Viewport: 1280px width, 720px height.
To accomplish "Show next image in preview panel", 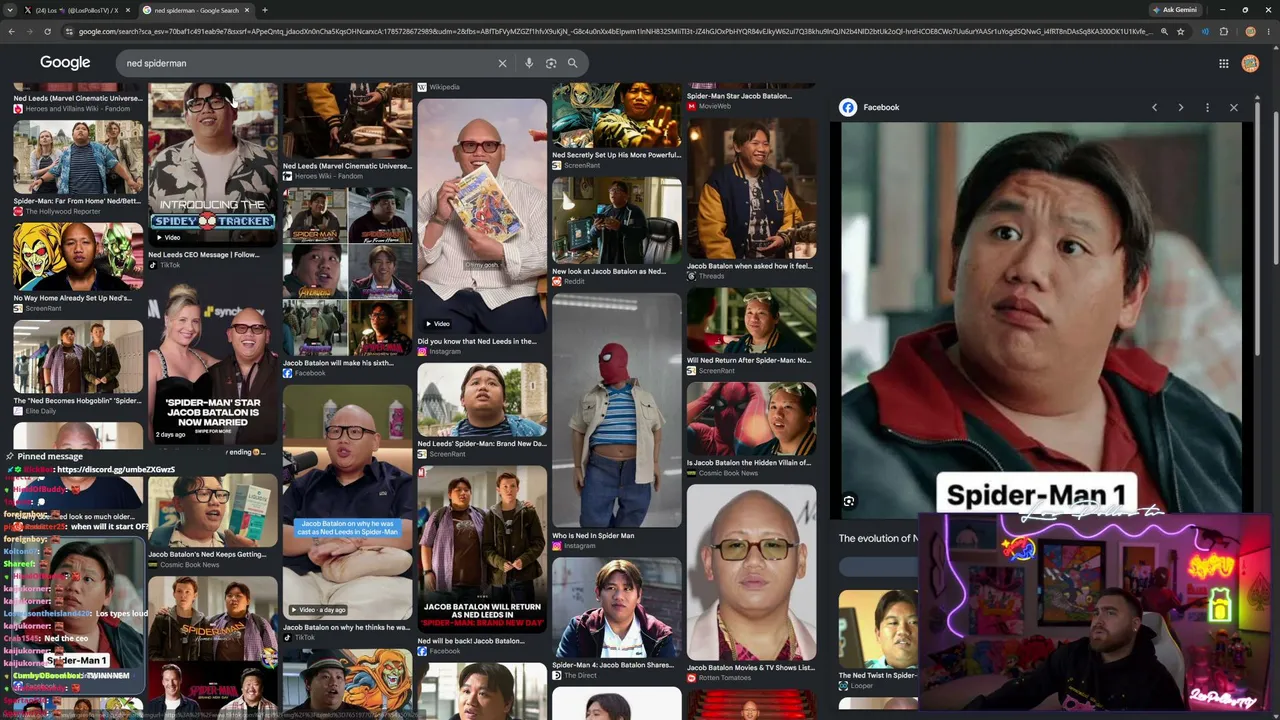I will (1180, 107).
